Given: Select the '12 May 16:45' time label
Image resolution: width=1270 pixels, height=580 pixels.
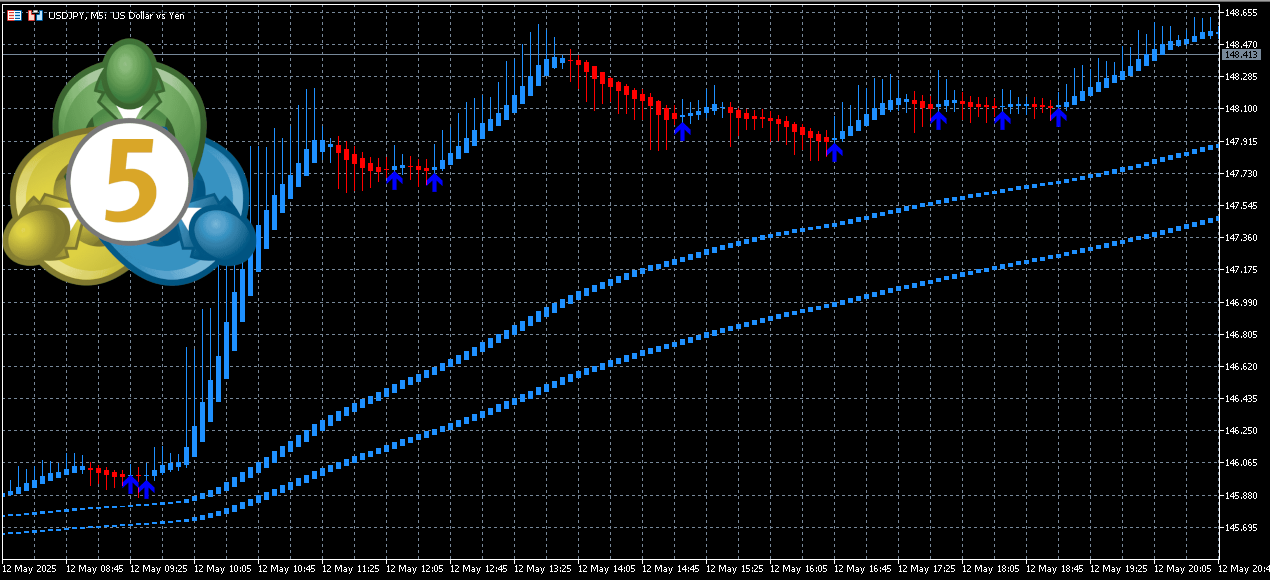Looking at the screenshot, I should [863, 569].
